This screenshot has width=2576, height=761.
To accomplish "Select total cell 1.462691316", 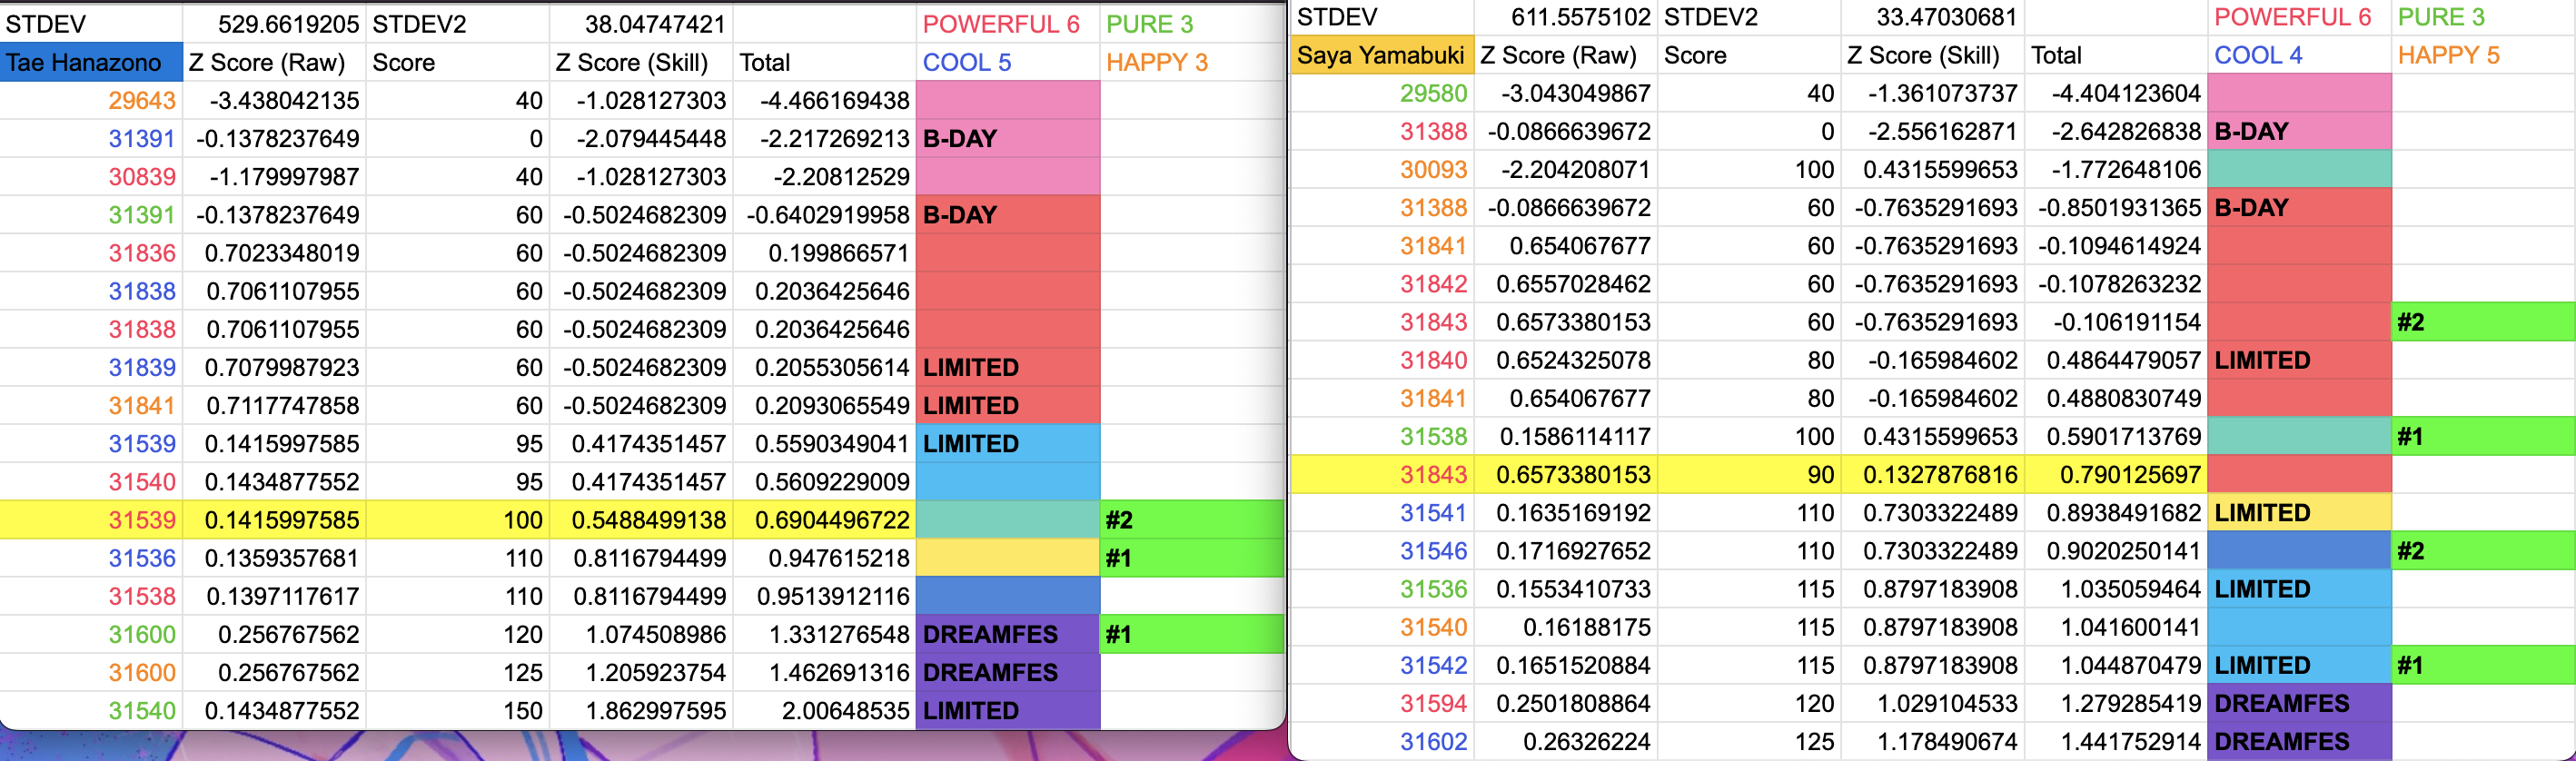I will tap(825, 672).
